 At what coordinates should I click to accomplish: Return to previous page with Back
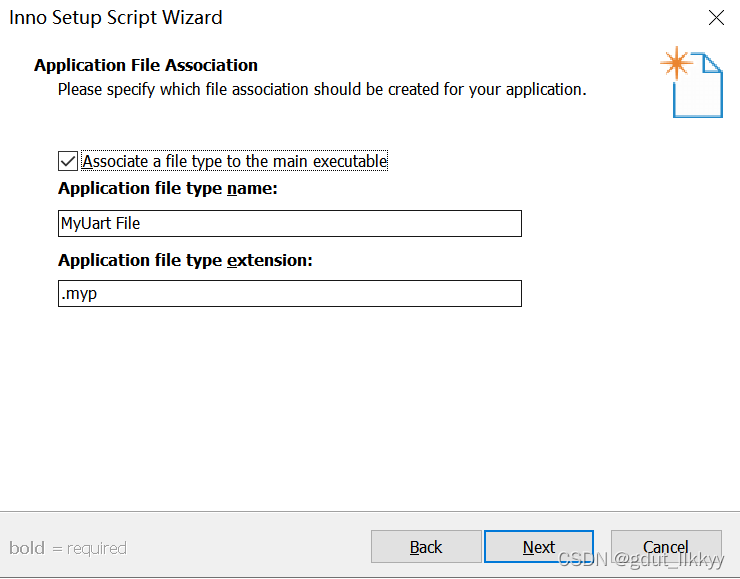coord(426,546)
